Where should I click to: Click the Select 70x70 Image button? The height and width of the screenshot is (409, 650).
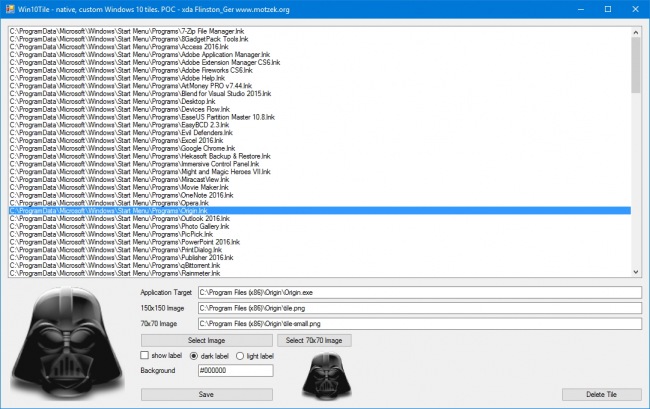314,340
